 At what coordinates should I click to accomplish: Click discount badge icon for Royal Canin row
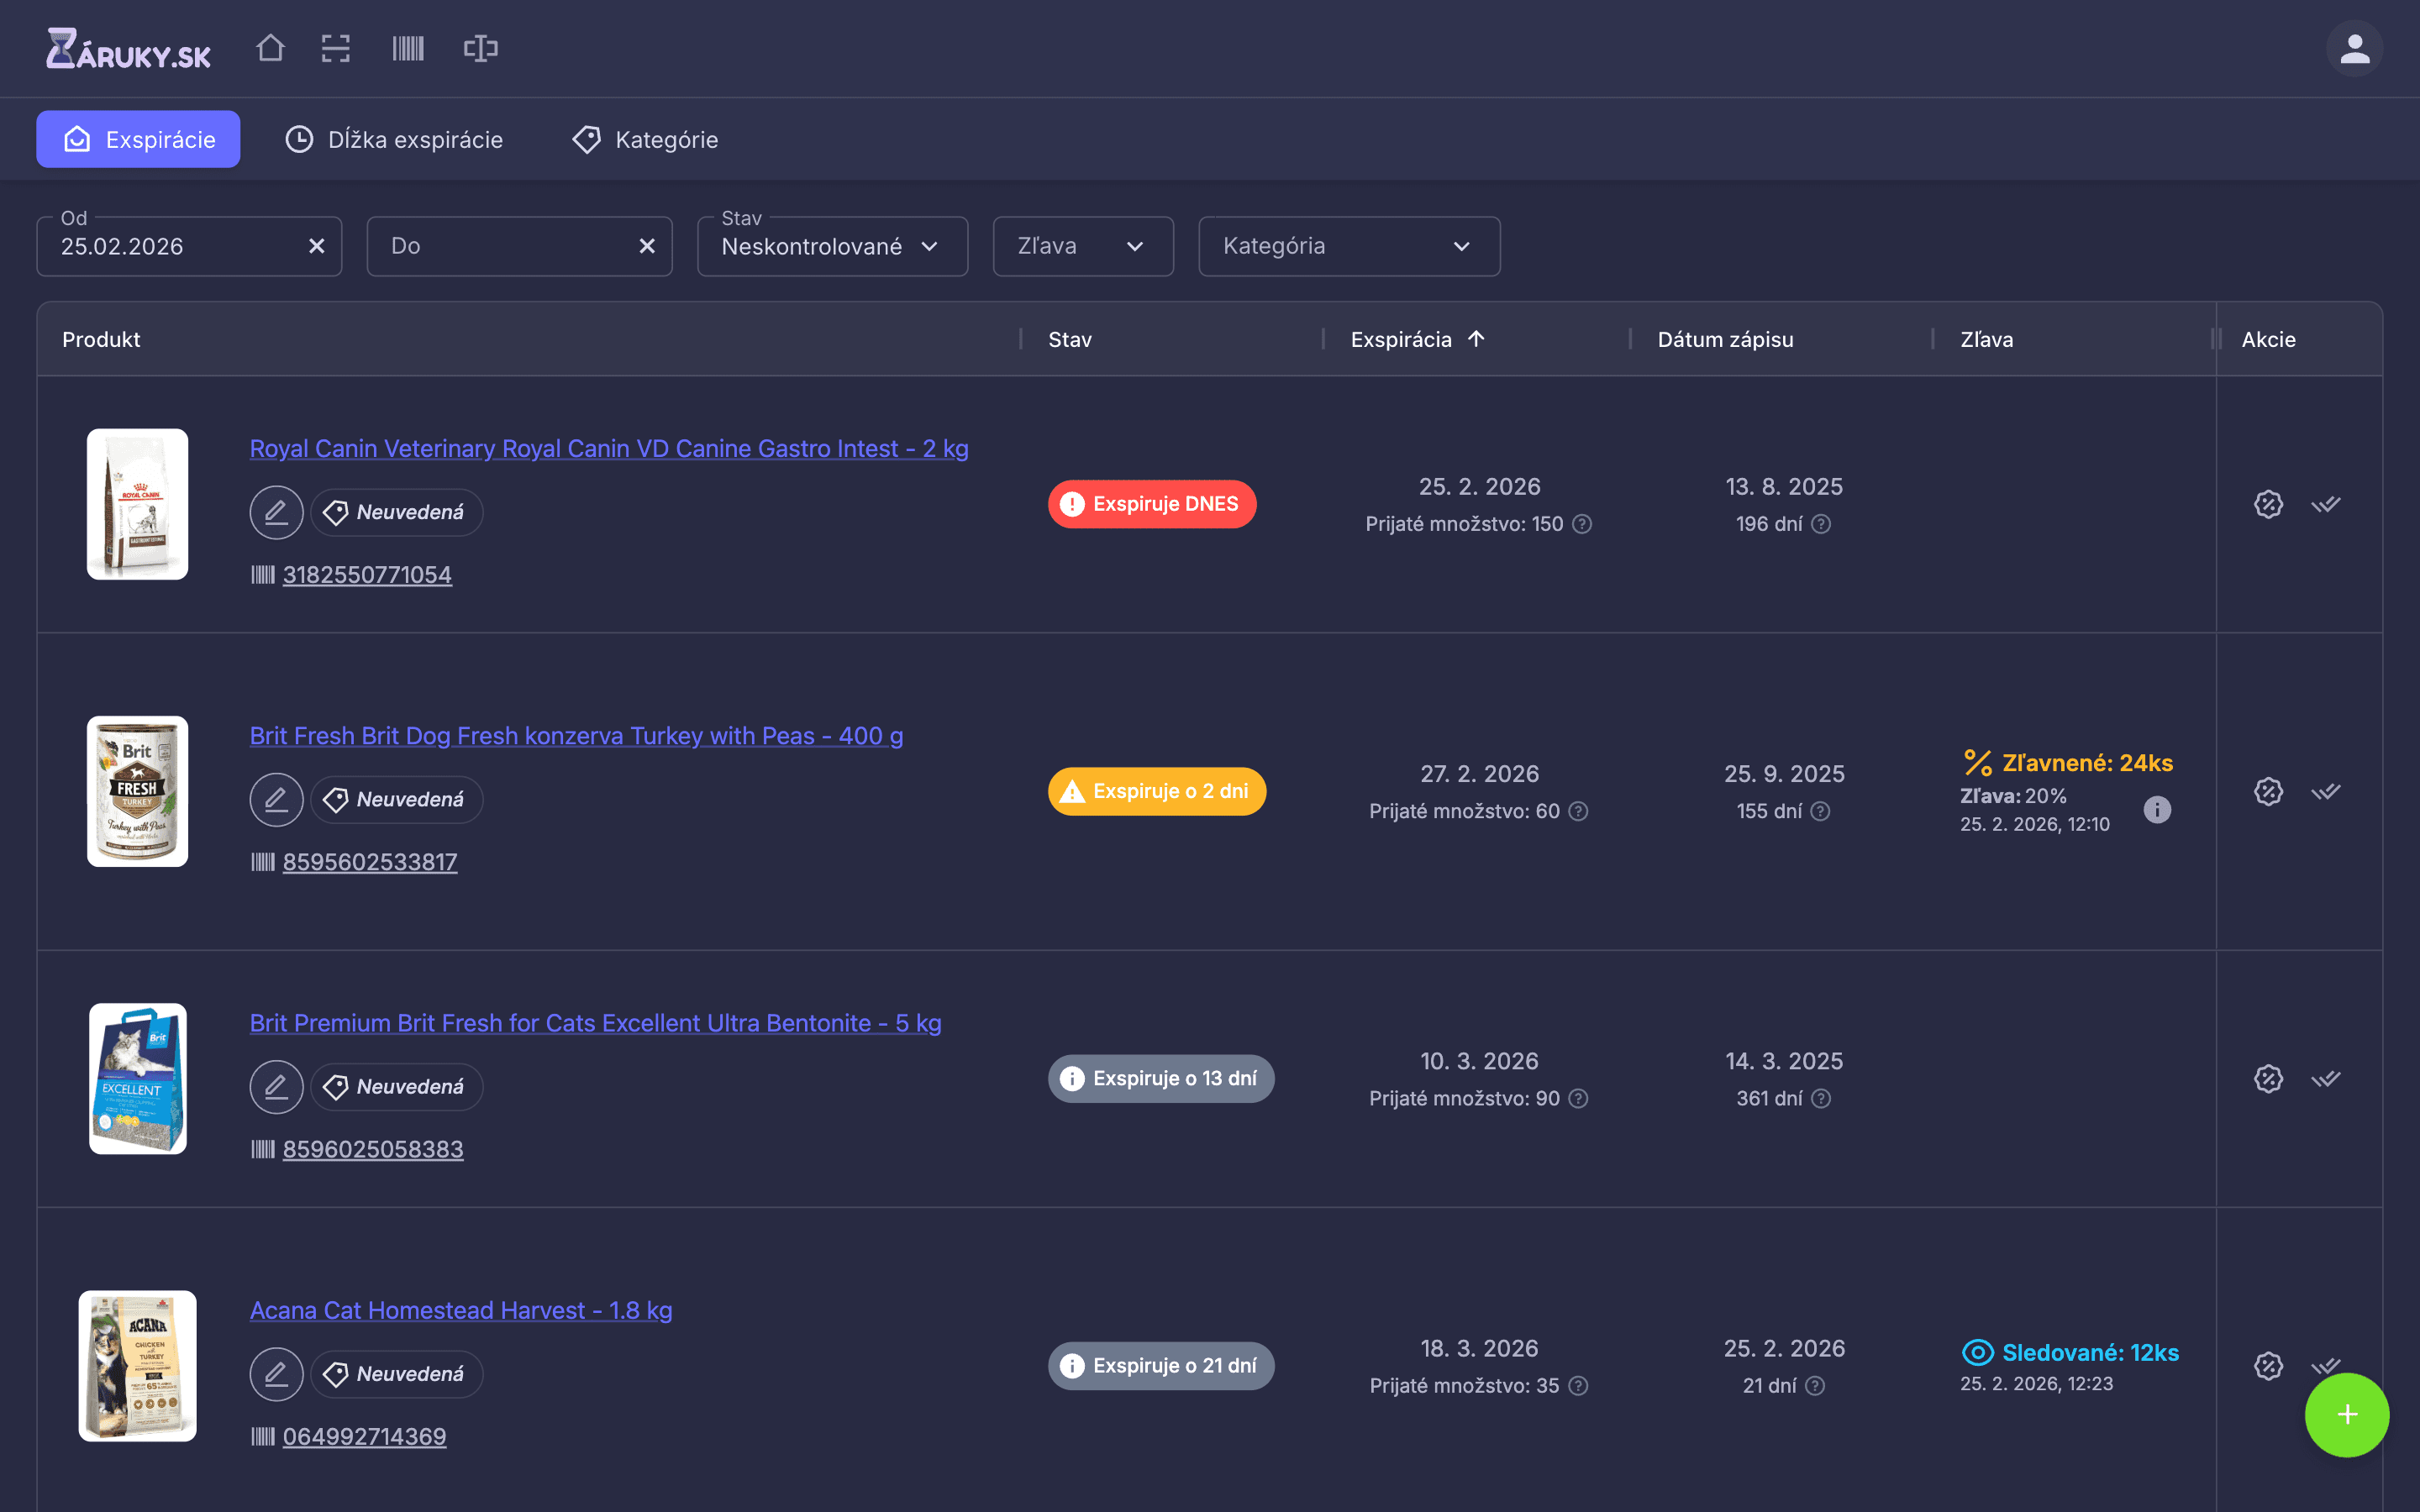(x=2268, y=504)
